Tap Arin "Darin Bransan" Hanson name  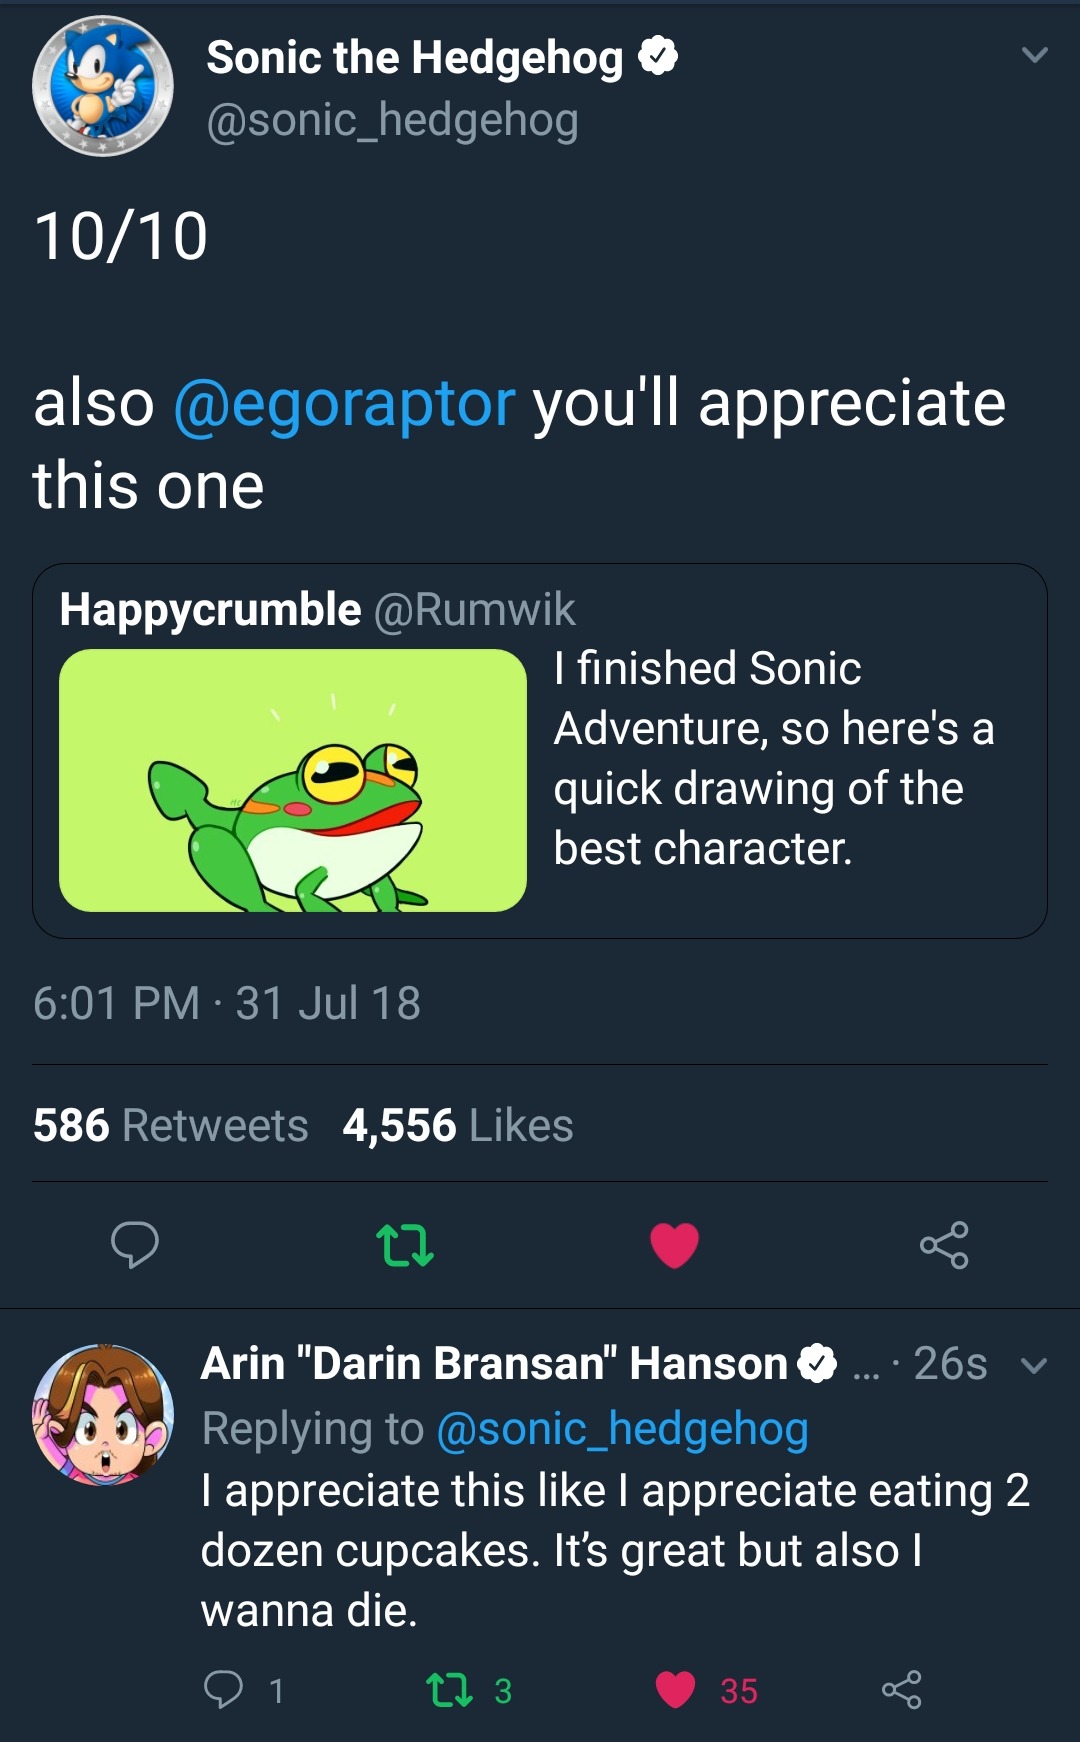[x=494, y=1363]
